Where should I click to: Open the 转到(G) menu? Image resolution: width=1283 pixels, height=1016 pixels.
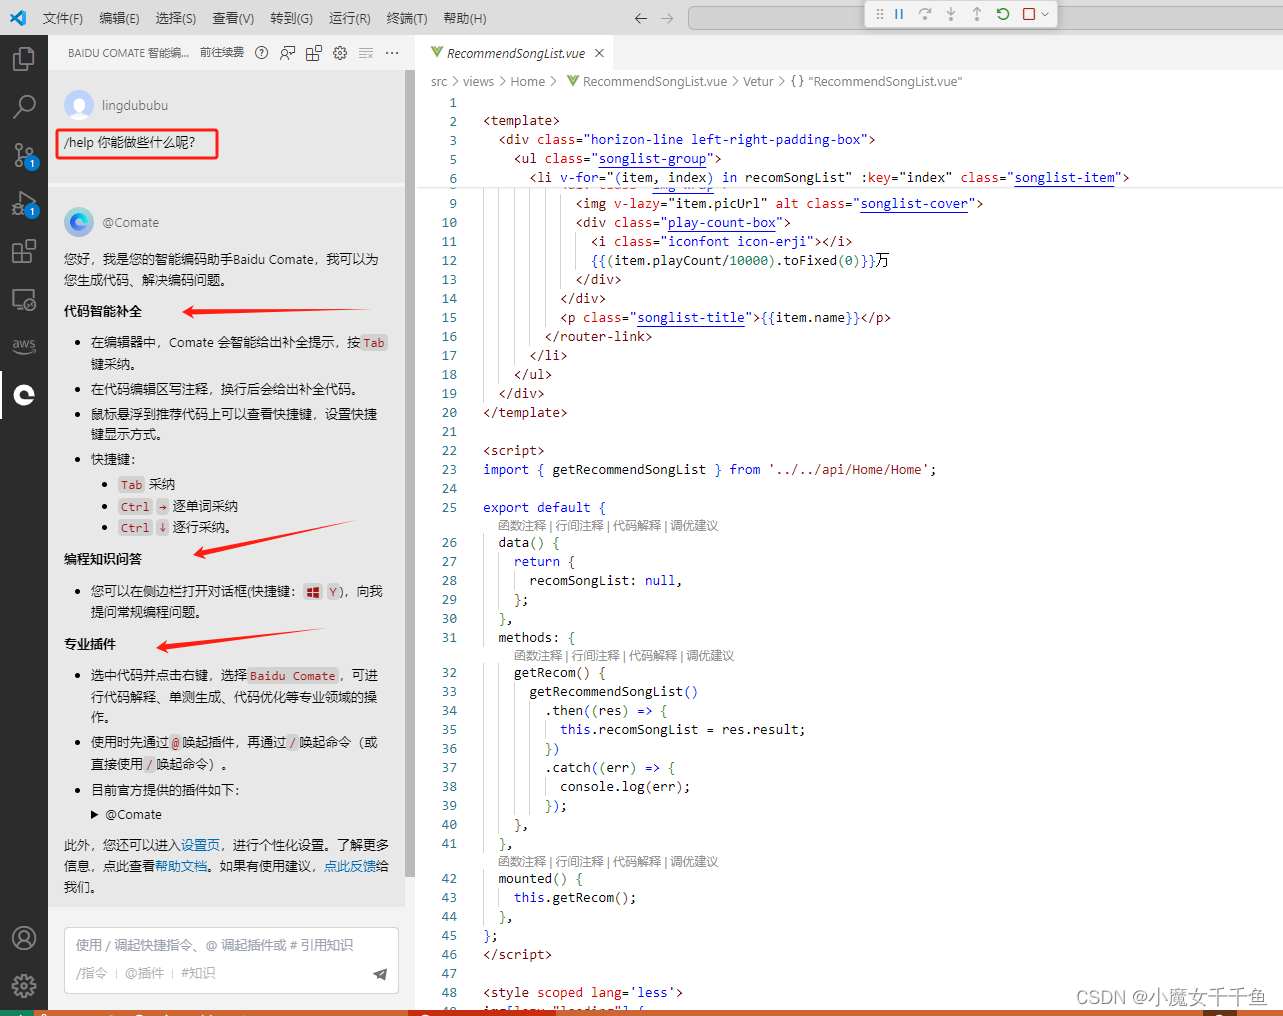291,18
